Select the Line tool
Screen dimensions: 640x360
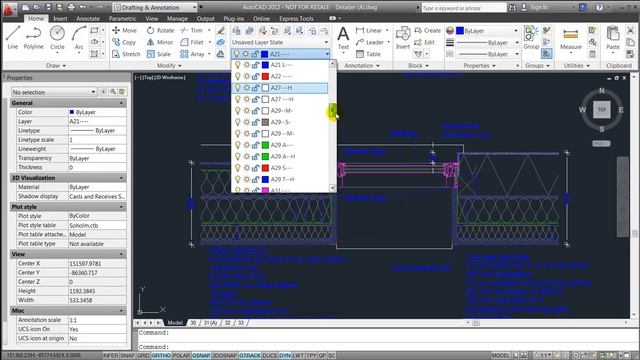13,38
